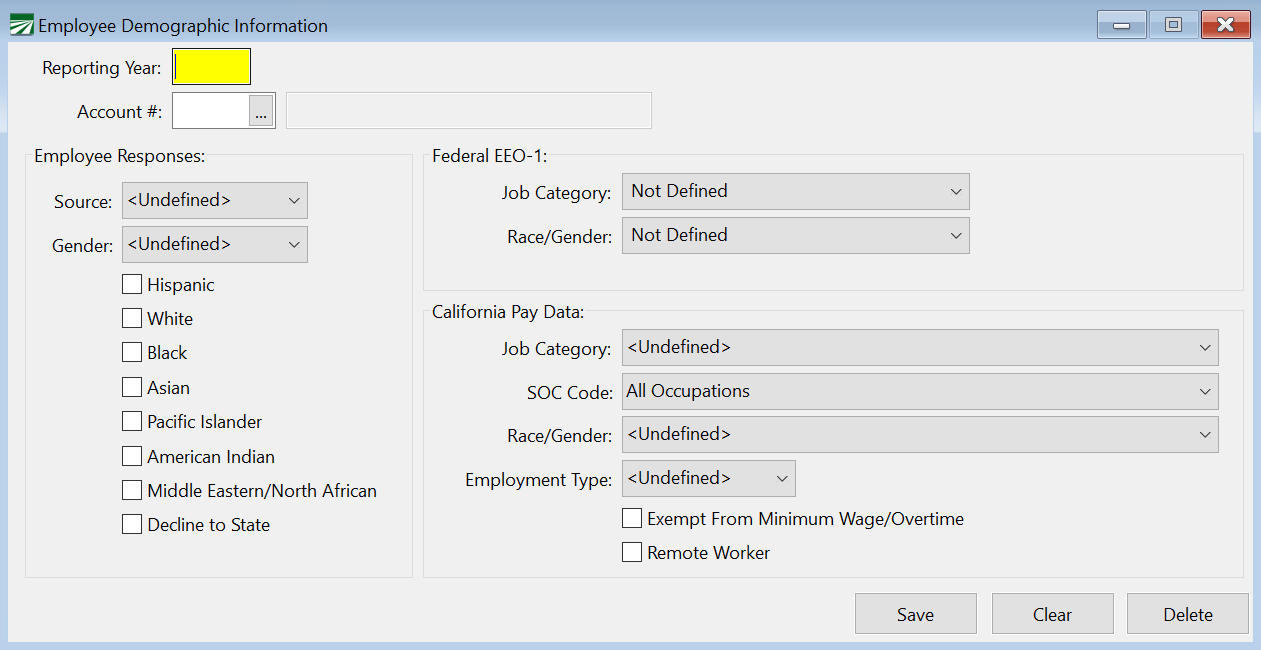Image resolution: width=1261 pixels, height=650 pixels.
Task: Click the Save button
Action: (x=915, y=614)
